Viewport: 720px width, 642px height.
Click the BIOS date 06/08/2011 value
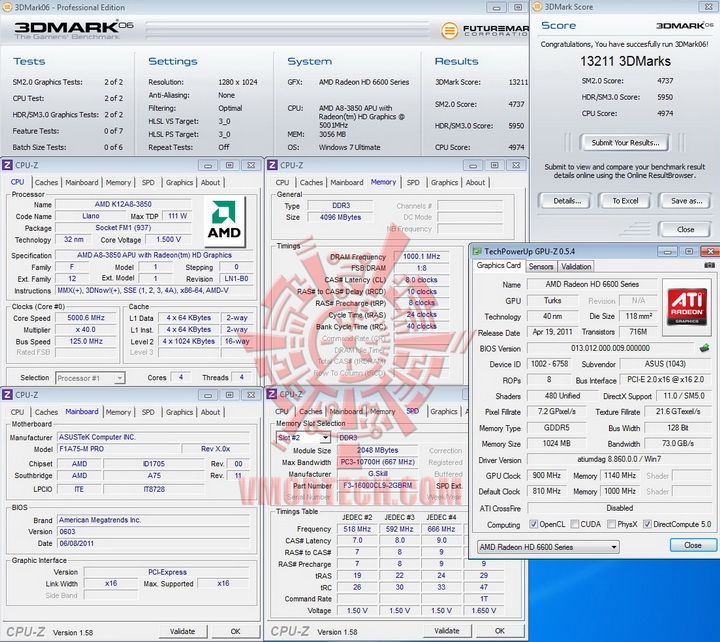coord(153,543)
